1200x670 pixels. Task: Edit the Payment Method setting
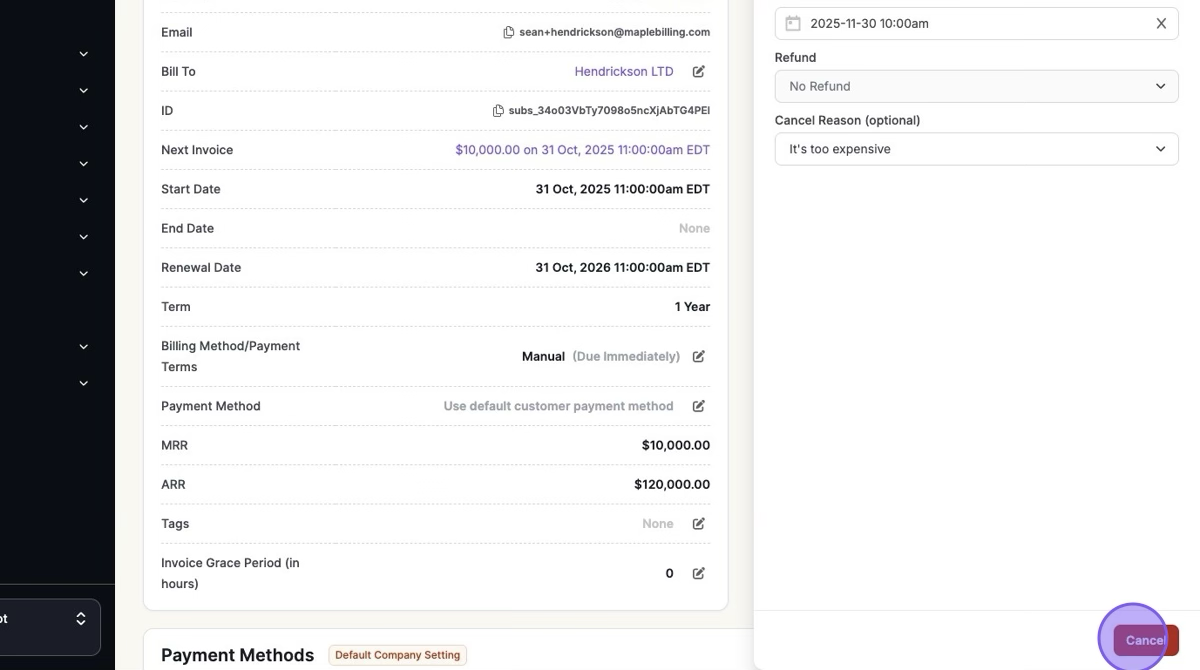699,406
